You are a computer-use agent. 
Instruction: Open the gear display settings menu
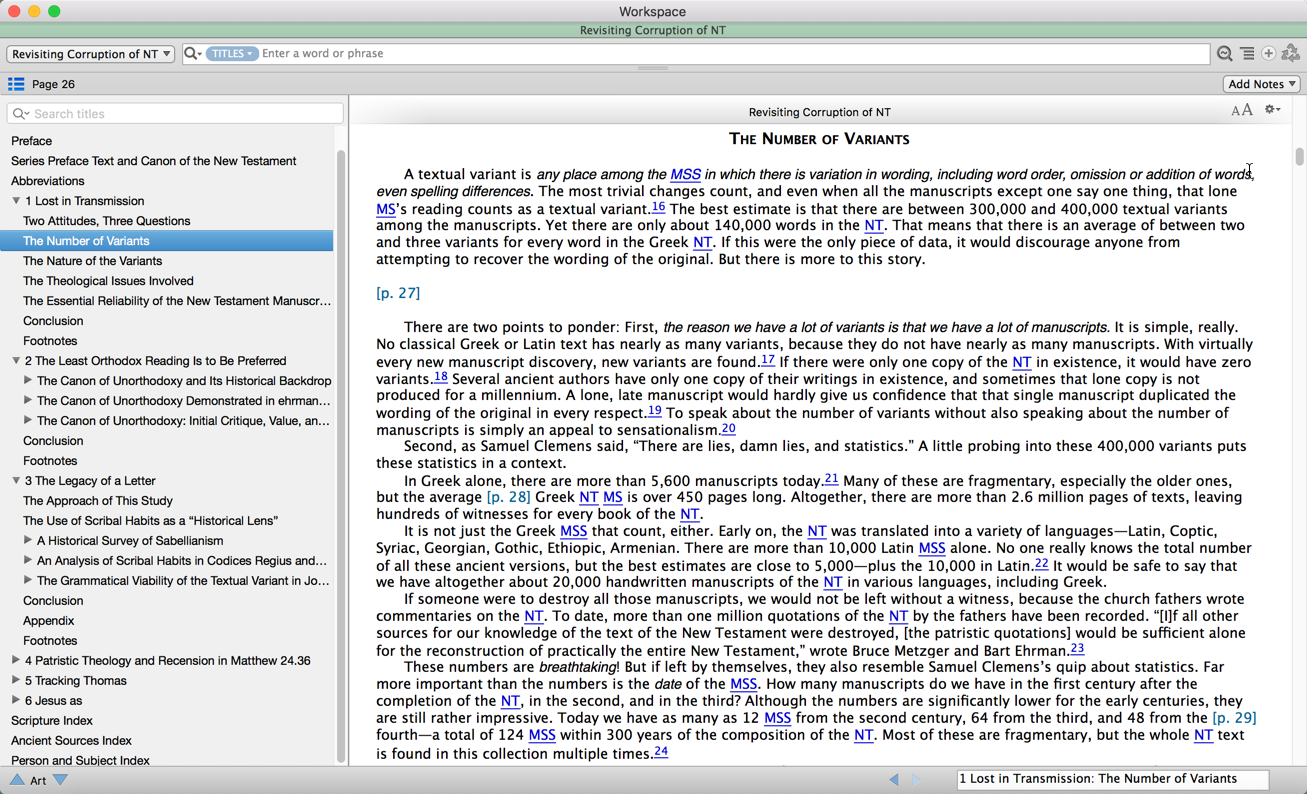[1272, 110]
